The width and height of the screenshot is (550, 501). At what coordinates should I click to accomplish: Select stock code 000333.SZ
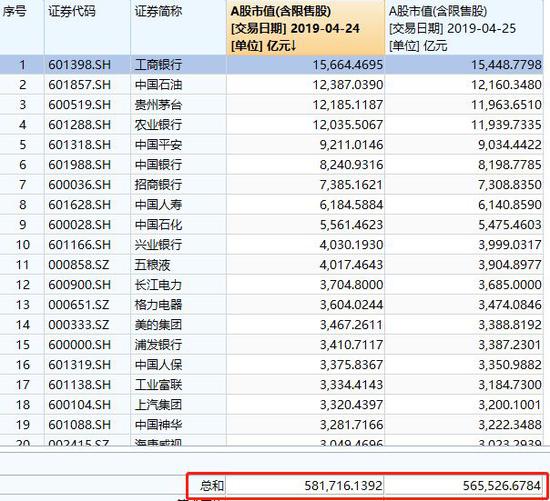tap(79, 325)
